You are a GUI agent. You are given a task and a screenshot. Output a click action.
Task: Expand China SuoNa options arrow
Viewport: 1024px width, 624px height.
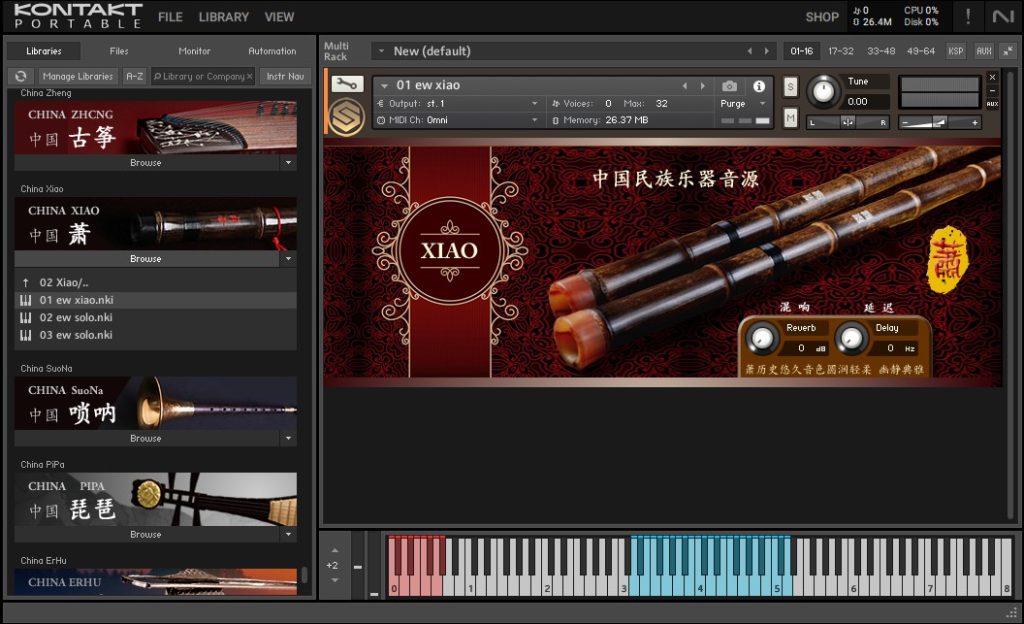tap(288, 438)
